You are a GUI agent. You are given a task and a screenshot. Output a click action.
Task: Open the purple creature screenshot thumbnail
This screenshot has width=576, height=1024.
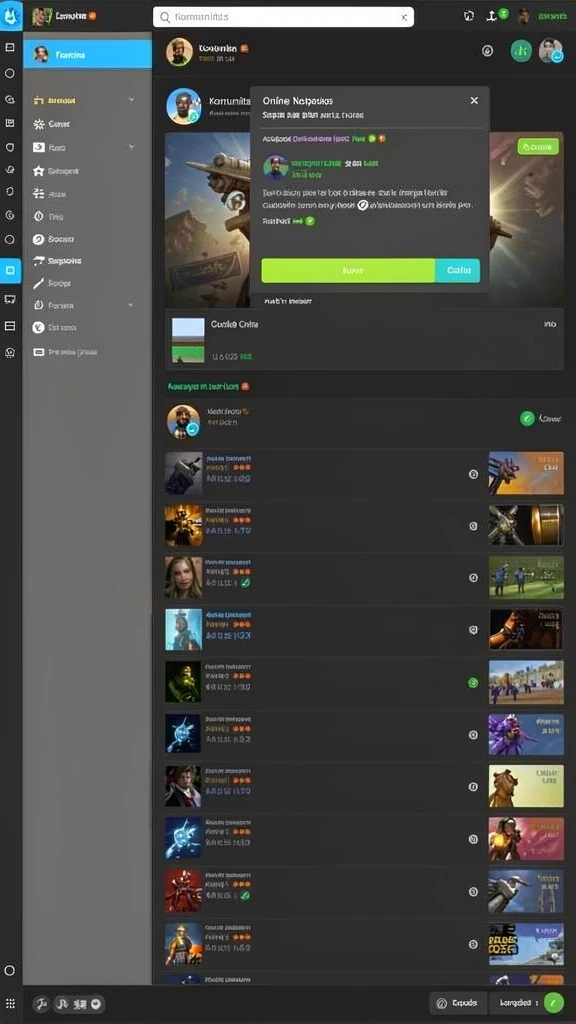coord(526,734)
